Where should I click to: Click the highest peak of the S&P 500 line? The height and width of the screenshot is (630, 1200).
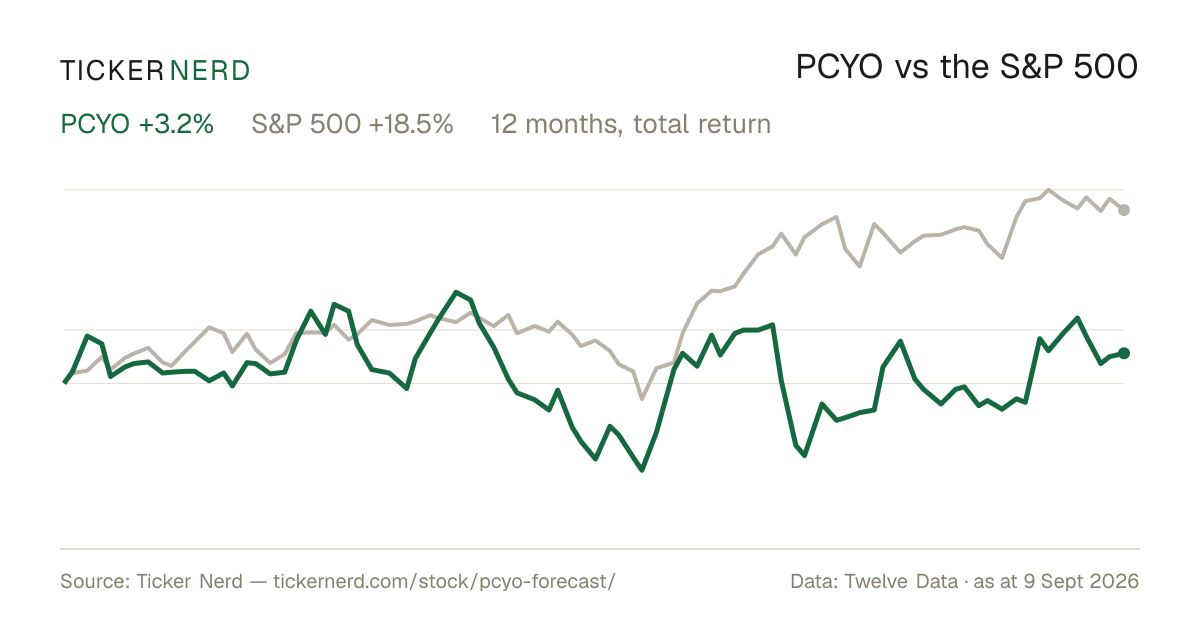[x=1048, y=189]
